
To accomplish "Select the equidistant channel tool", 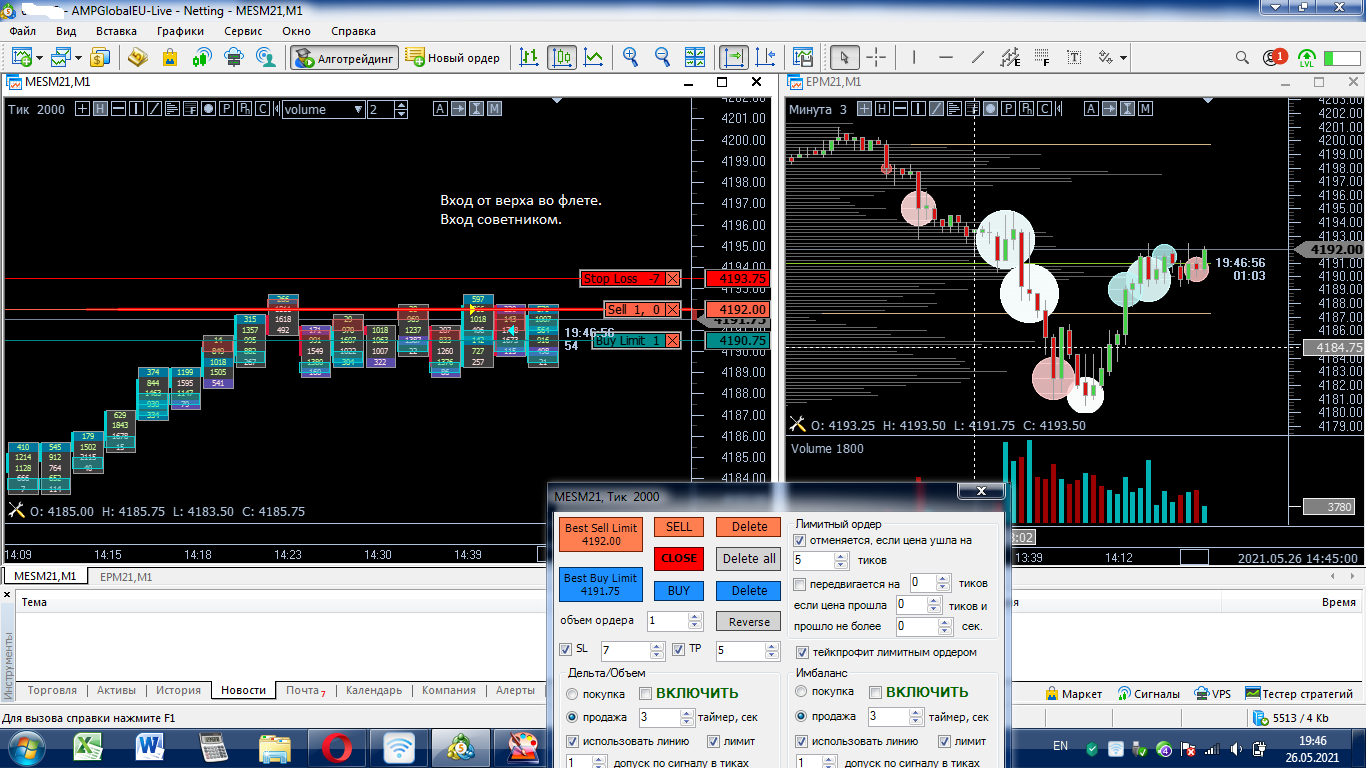I will (1011, 58).
